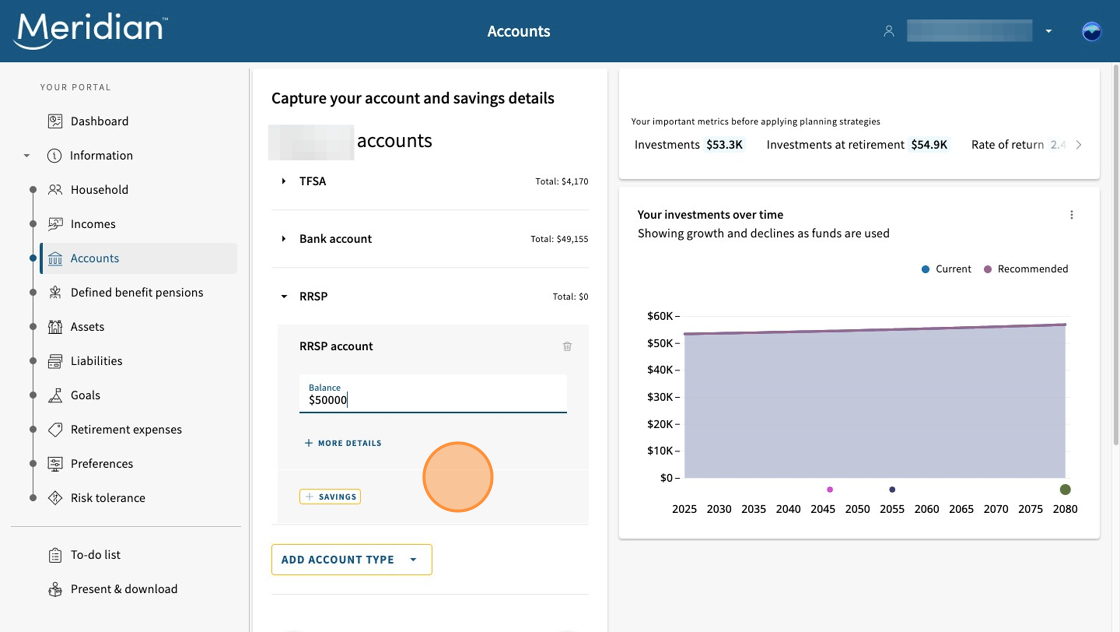Click the Dashboard sidebar icon
Screen dimensions: 1120x632
point(55,121)
